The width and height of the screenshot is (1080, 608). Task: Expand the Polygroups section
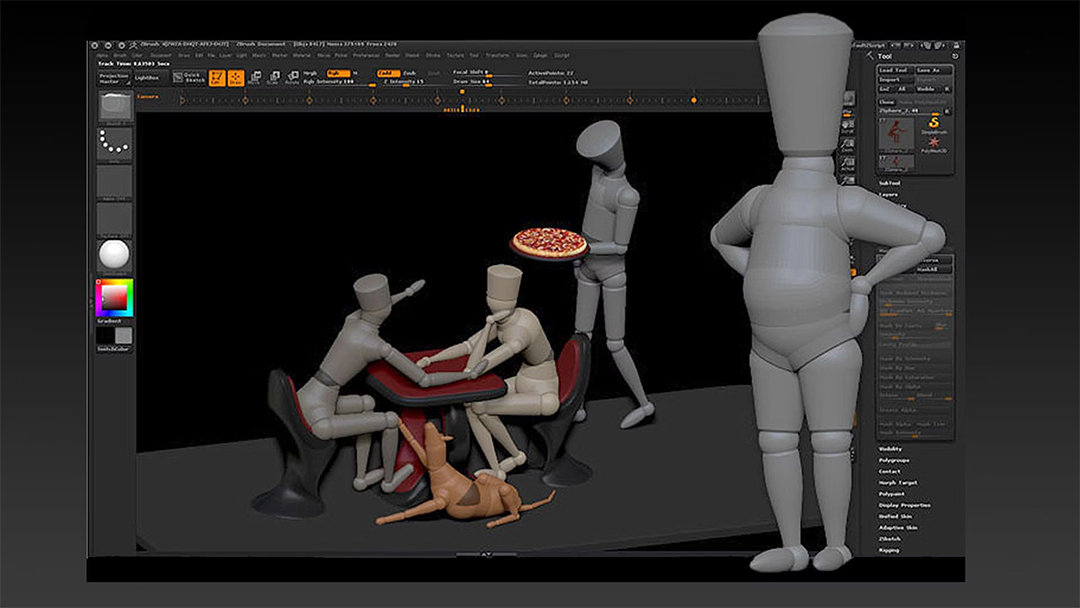point(893,460)
